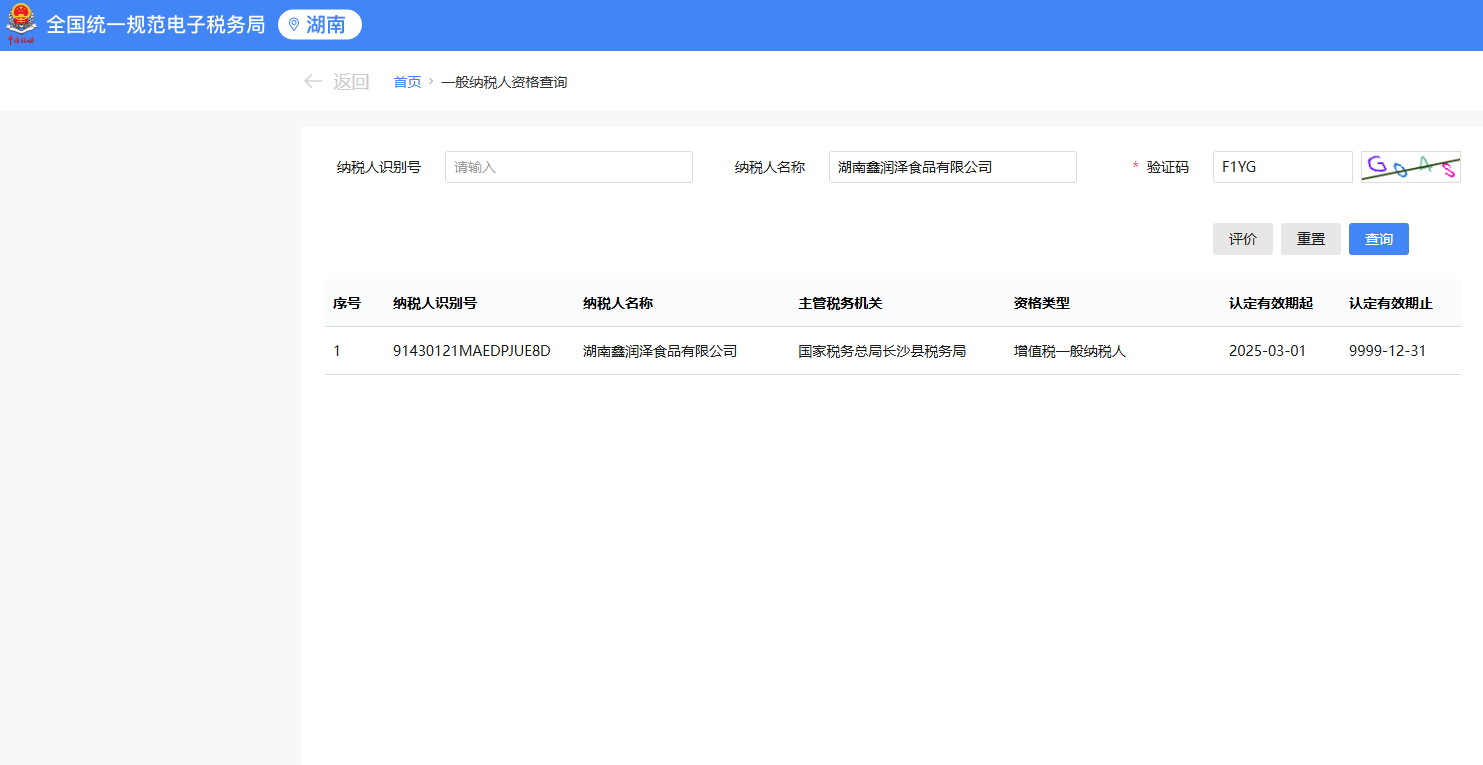
Task: Click the left arrow back icon
Action: coord(313,82)
